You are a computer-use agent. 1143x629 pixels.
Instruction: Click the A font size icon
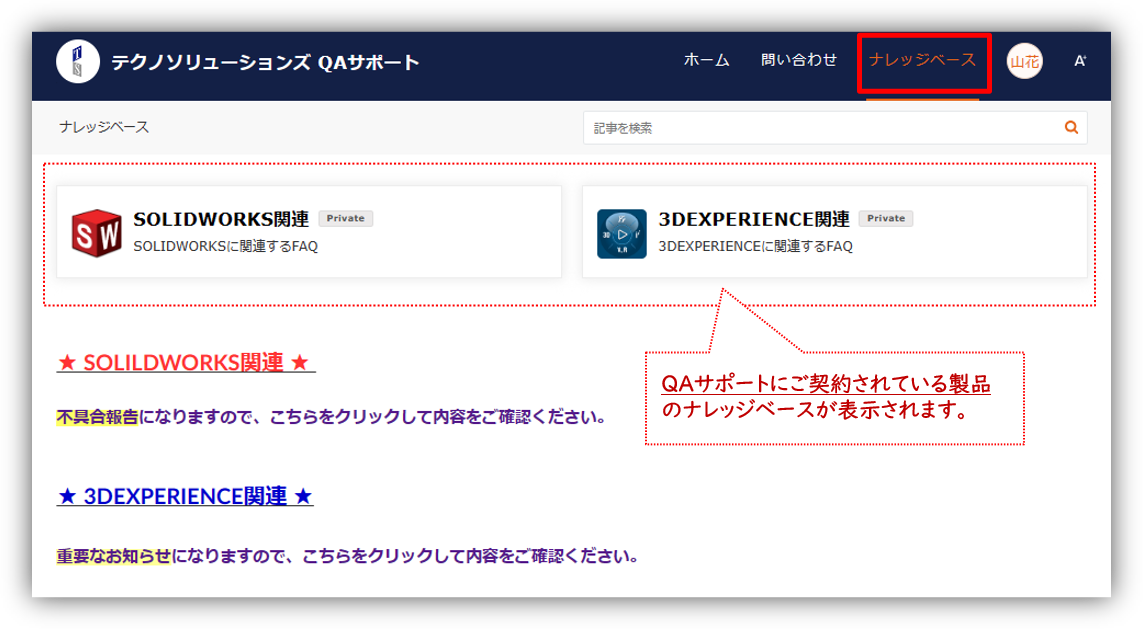(1080, 61)
